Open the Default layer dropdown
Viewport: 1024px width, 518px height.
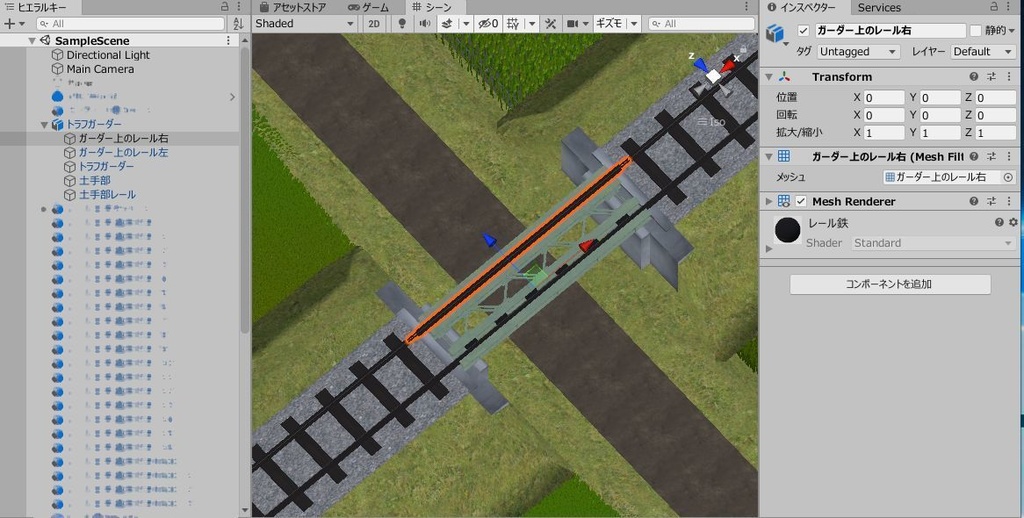click(x=983, y=52)
